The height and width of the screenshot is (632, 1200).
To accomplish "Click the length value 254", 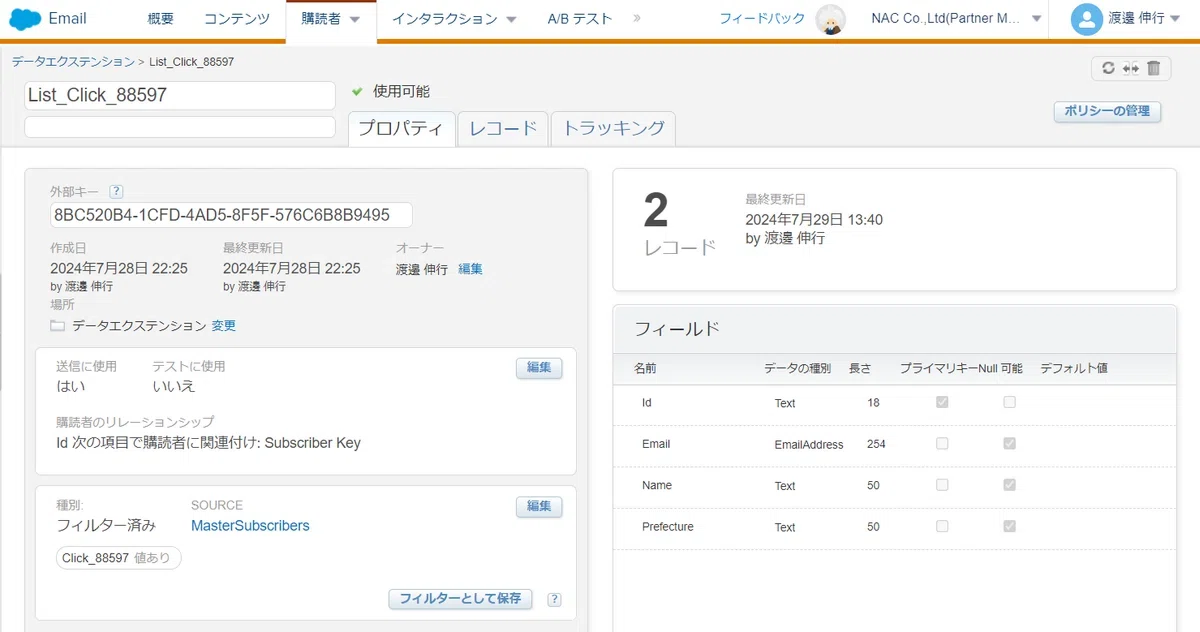I will (876, 444).
